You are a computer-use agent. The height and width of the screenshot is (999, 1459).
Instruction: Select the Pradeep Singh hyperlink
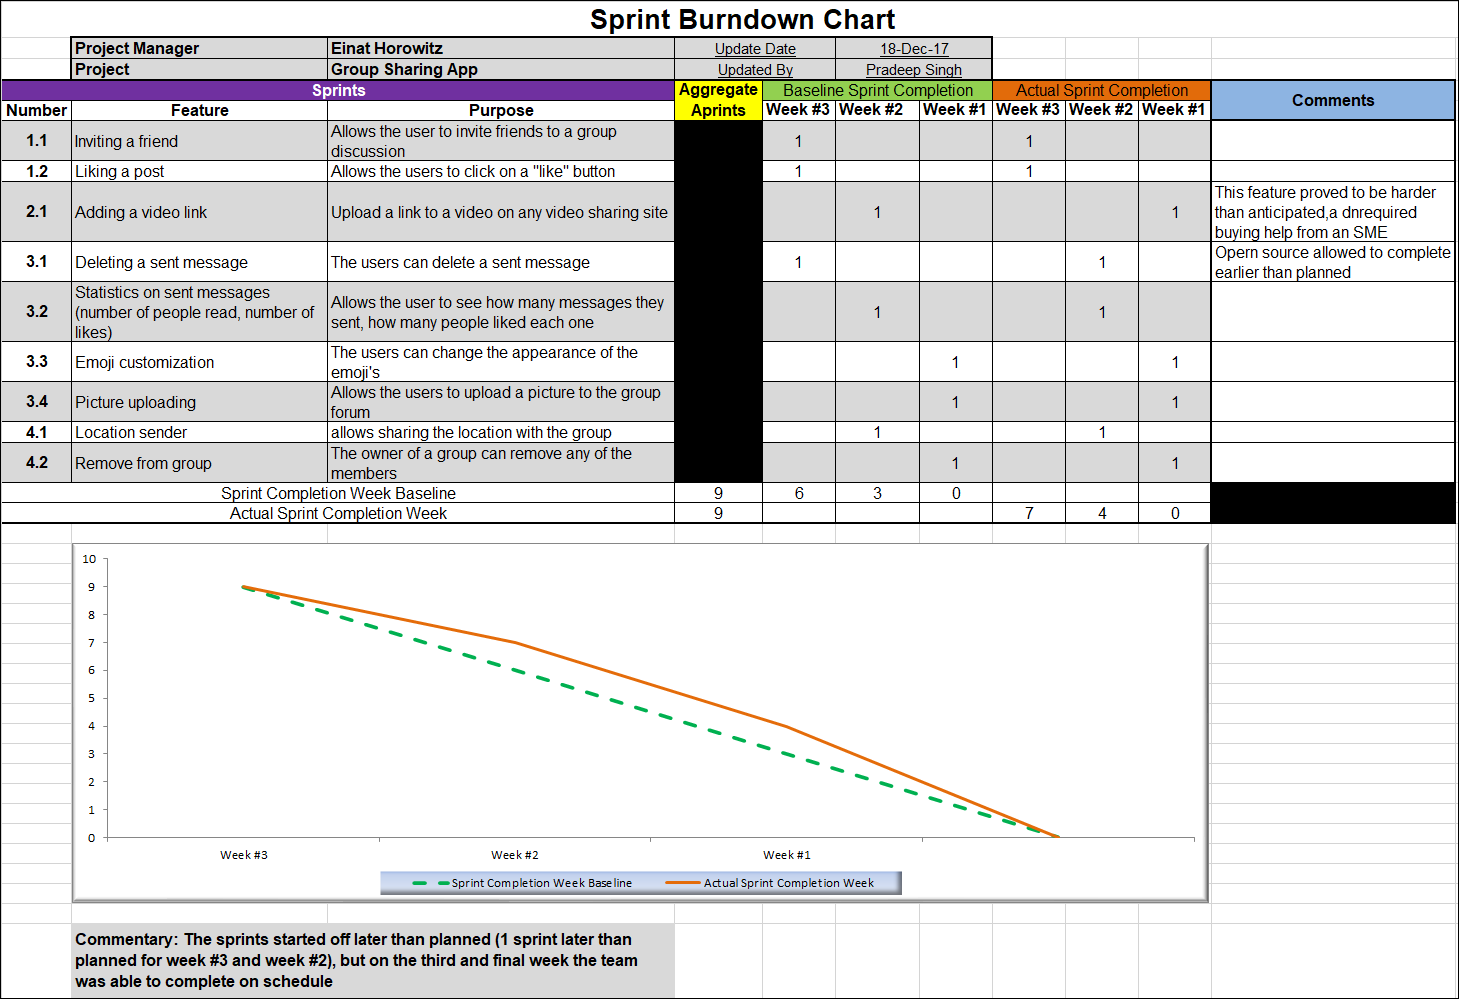click(x=913, y=69)
